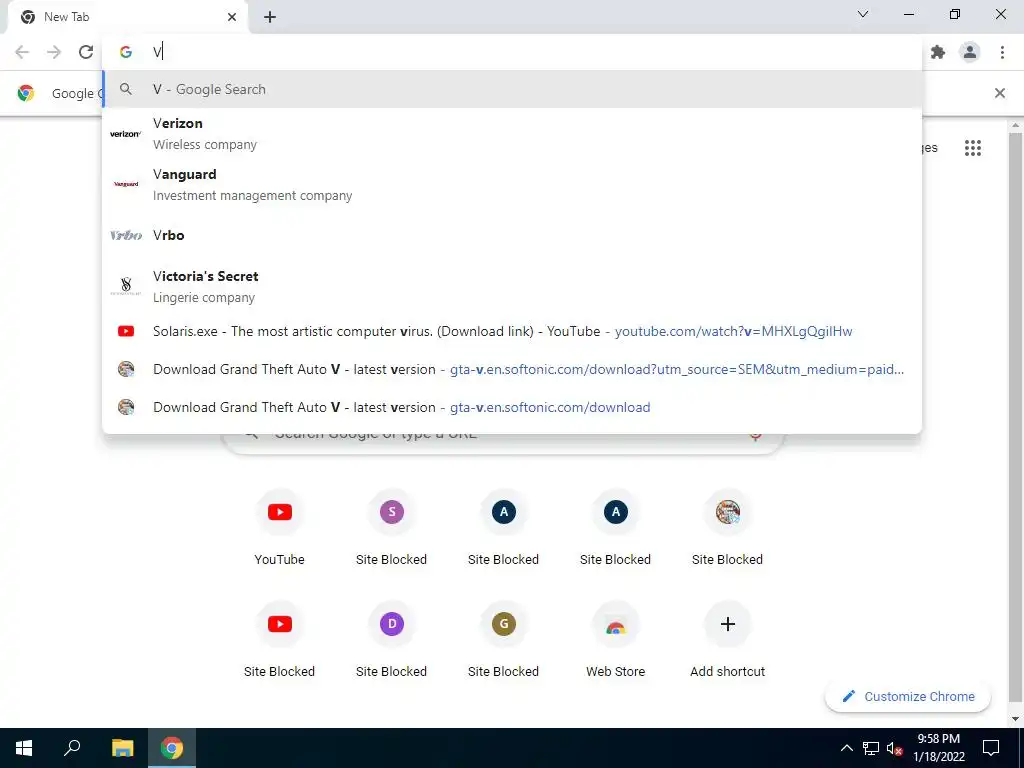
Task: Click the Verizon logo icon
Action: pos(125,134)
